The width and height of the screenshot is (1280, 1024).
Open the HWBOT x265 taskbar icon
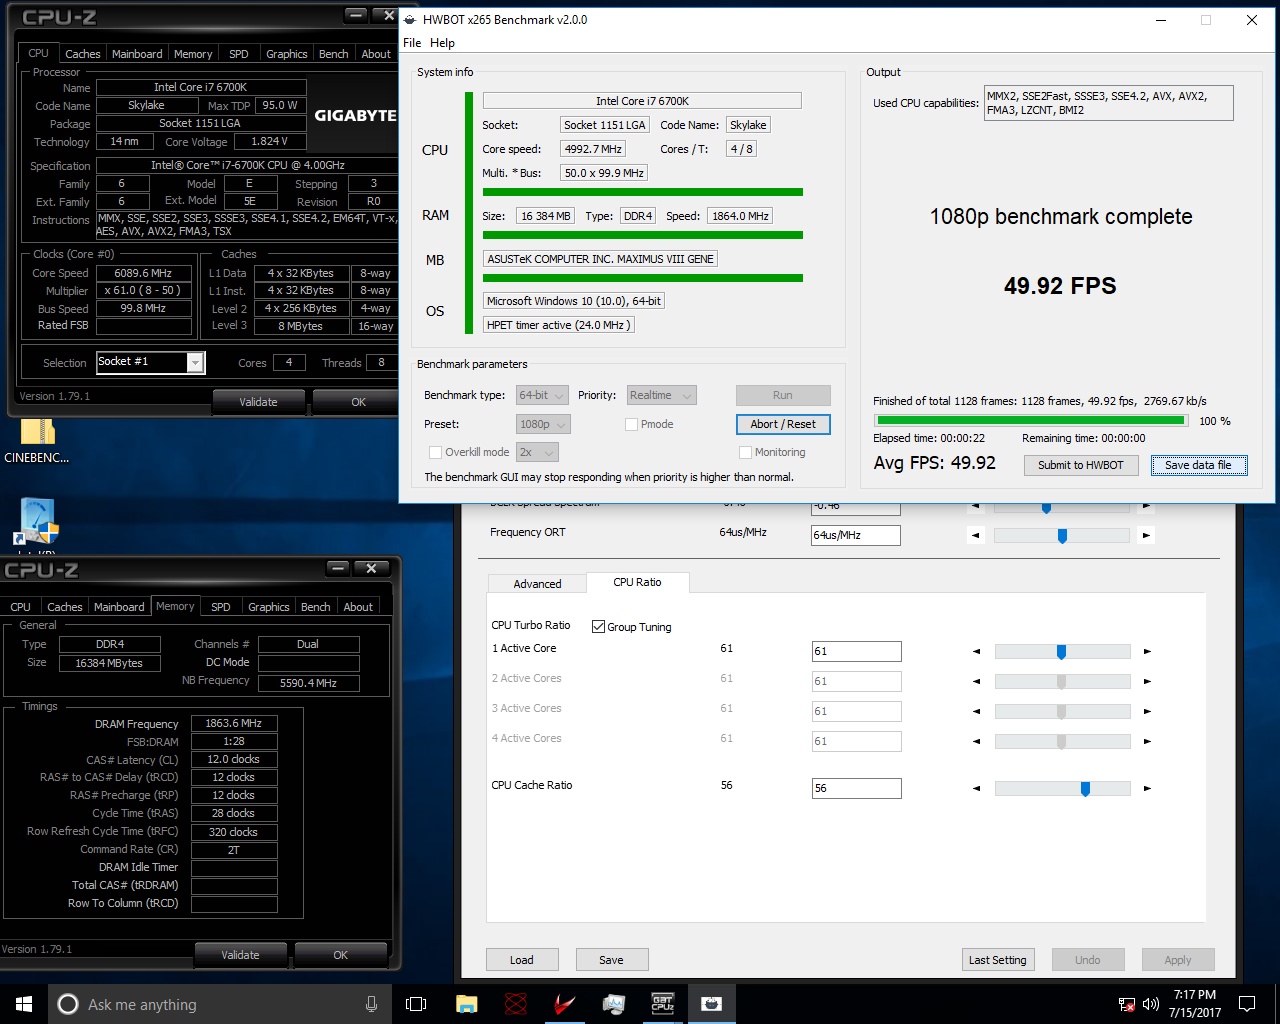click(x=712, y=1004)
